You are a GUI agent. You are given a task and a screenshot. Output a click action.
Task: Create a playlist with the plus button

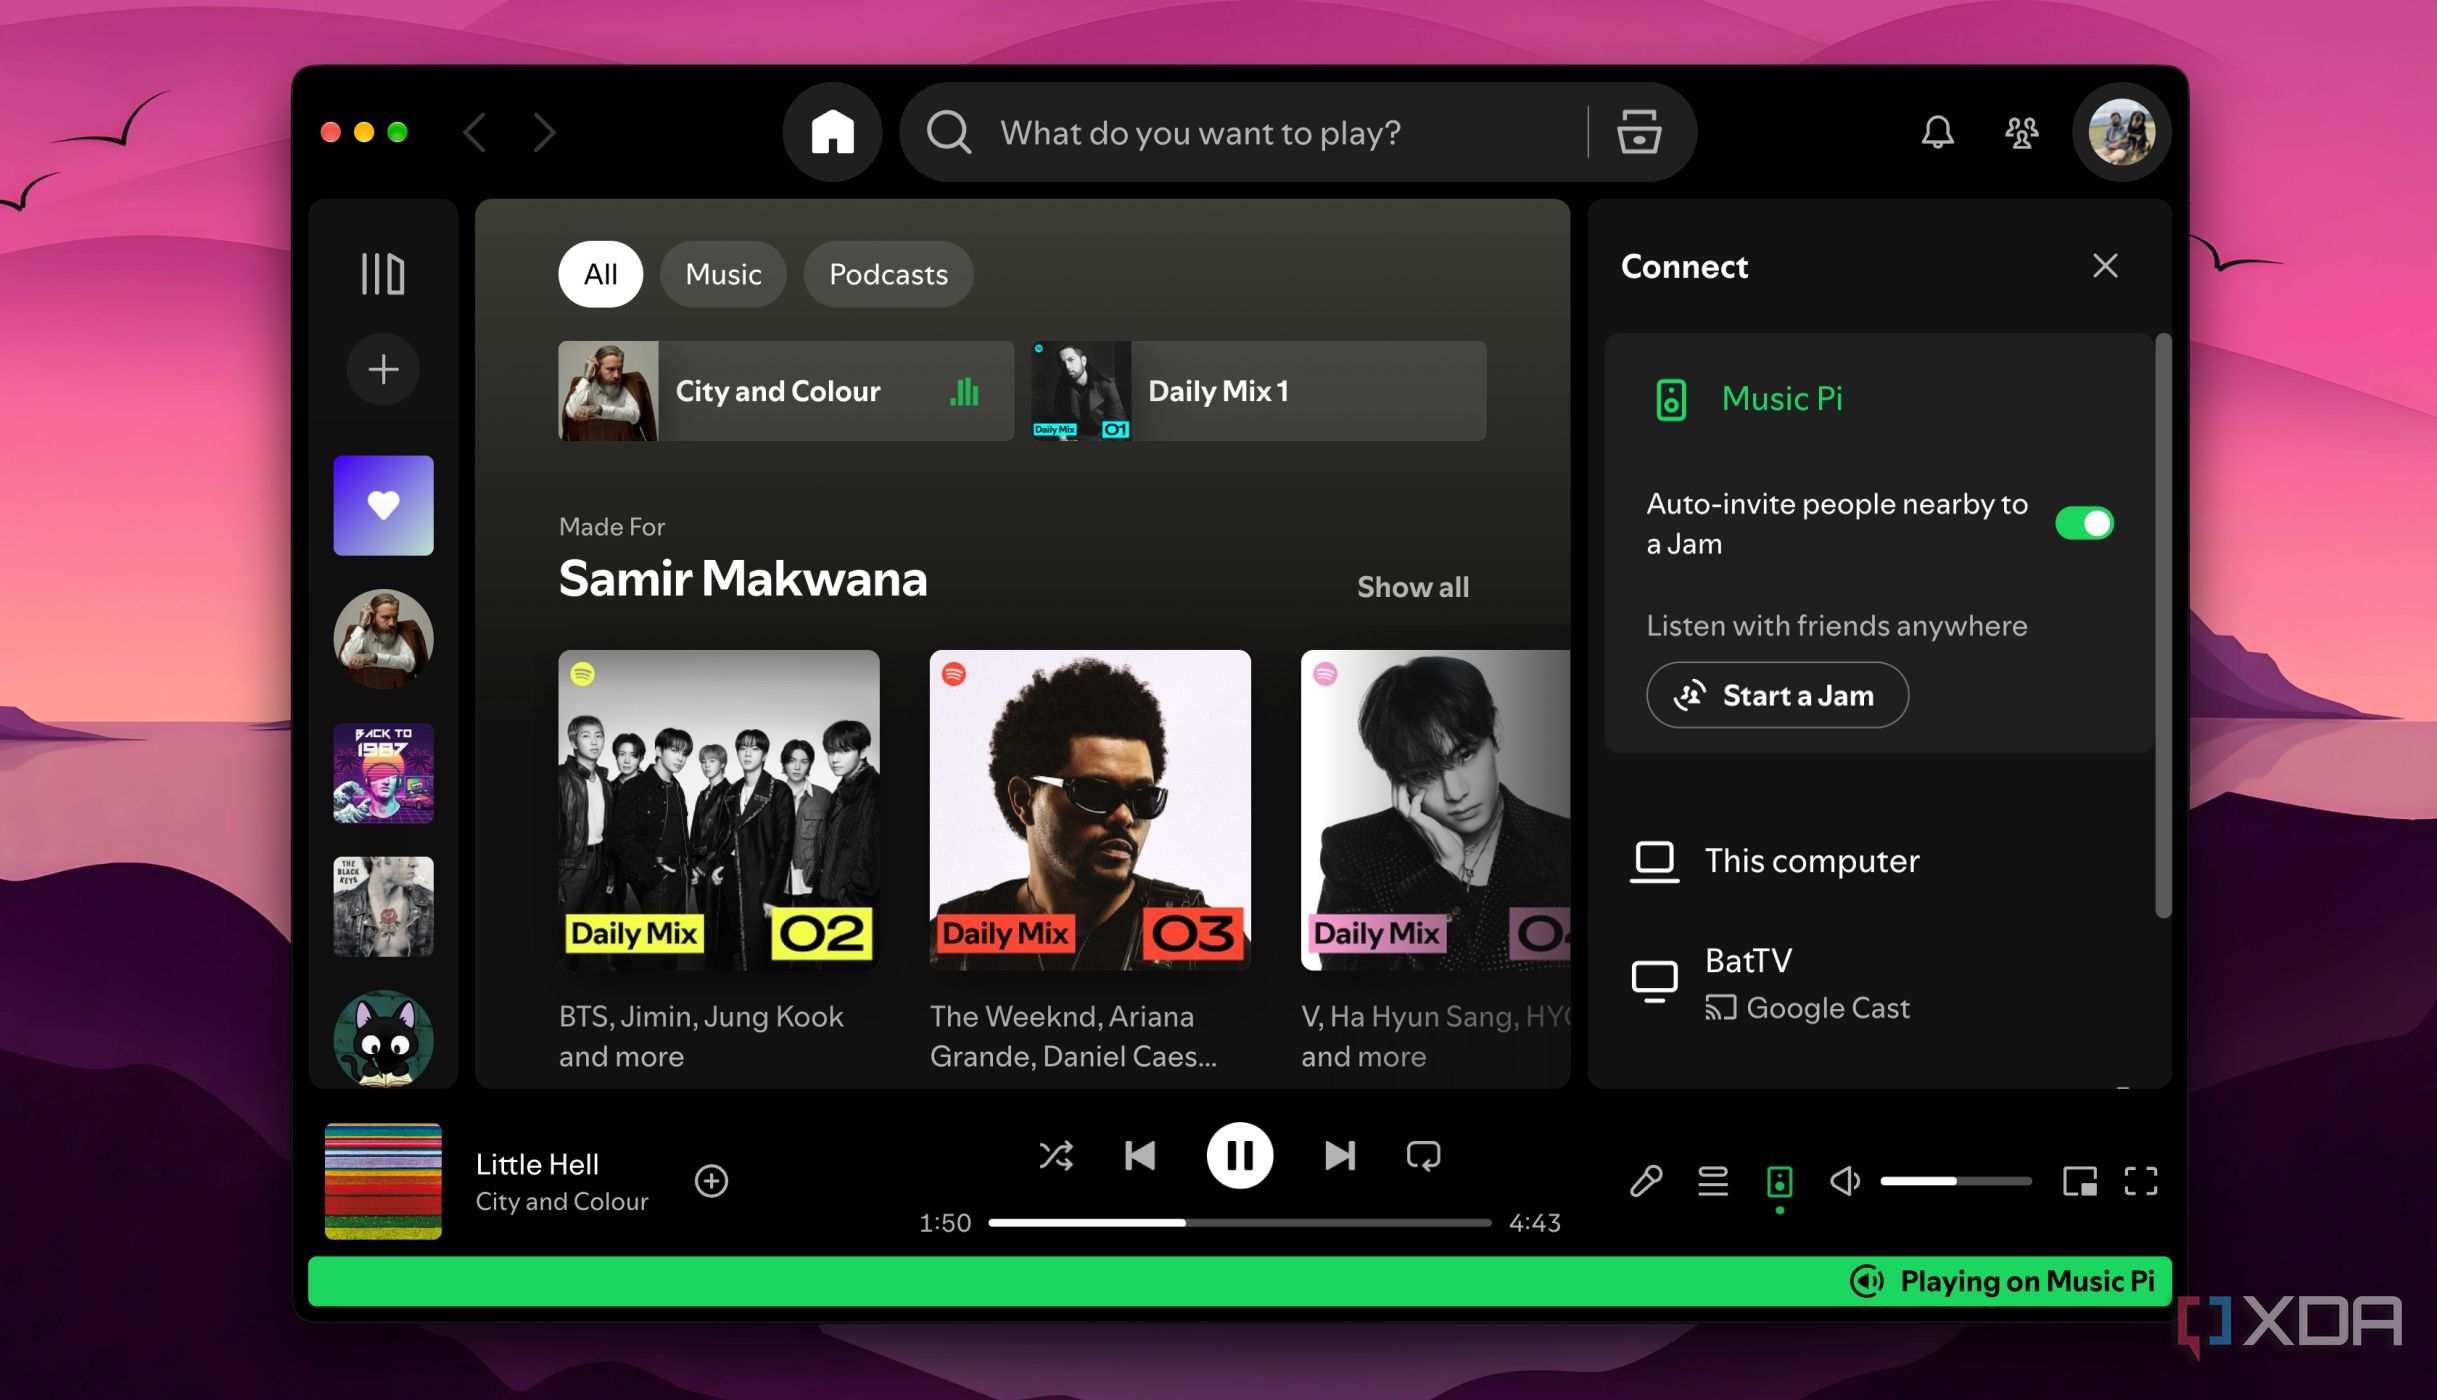[383, 370]
